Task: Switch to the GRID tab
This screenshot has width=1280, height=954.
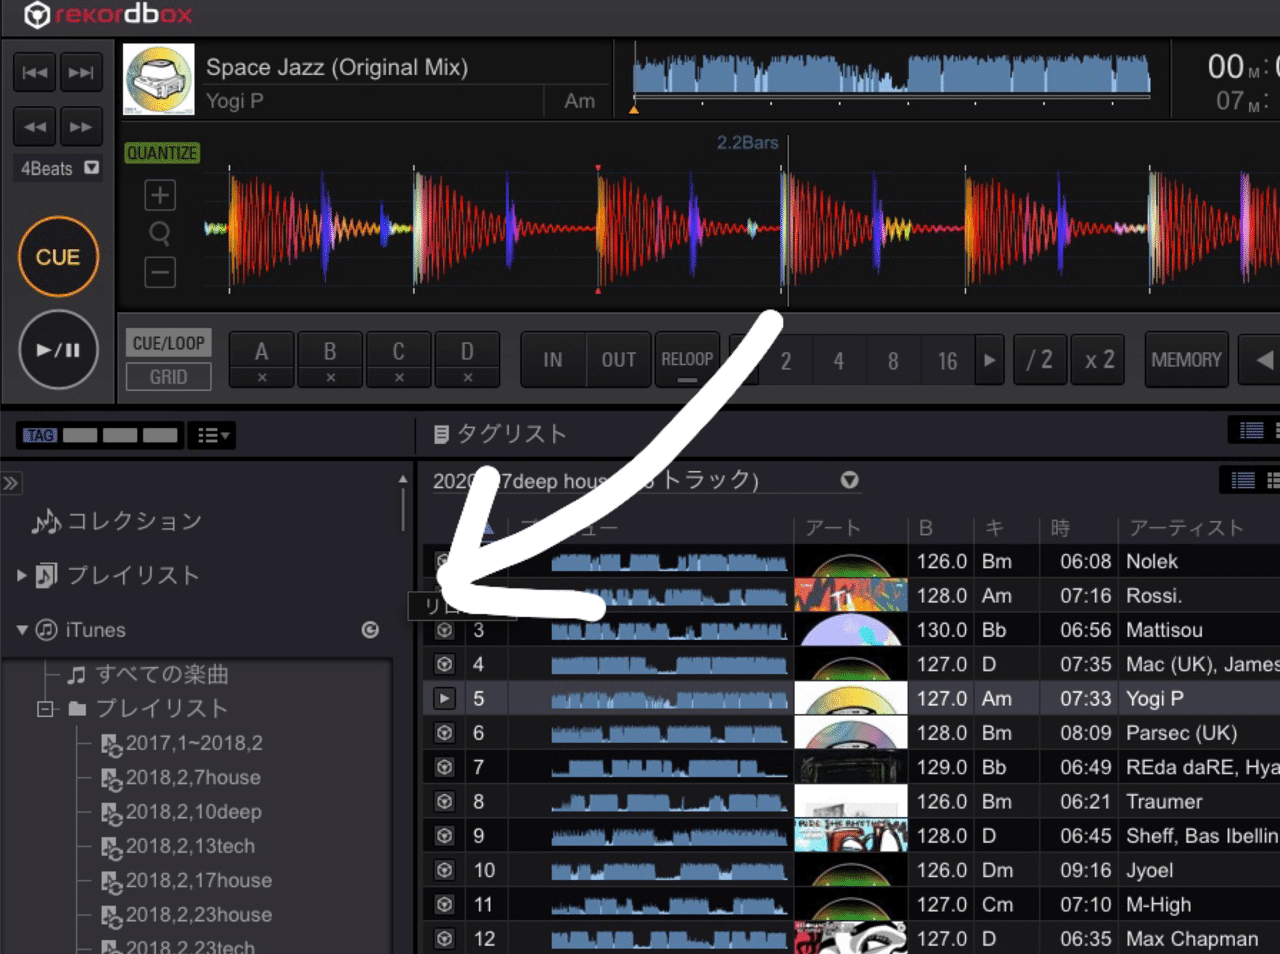Action: click(x=168, y=377)
